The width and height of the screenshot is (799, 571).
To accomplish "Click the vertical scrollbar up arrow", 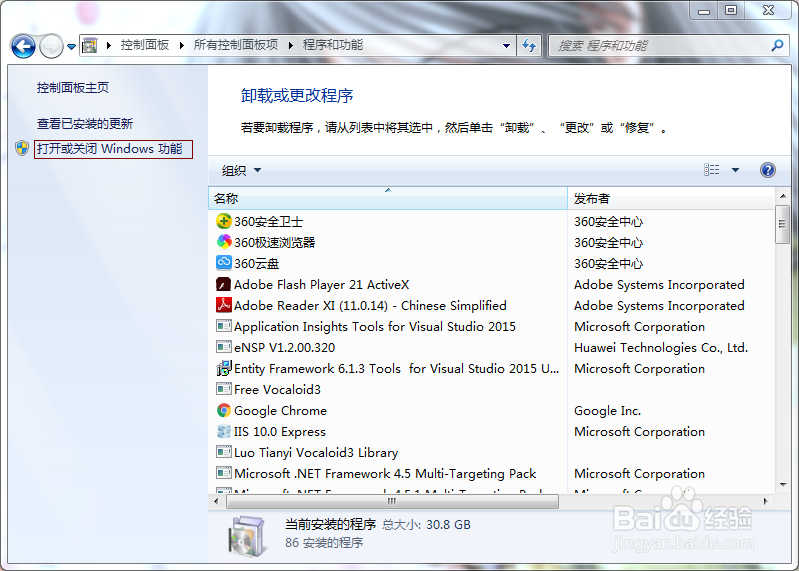I will [x=783, y=196].
